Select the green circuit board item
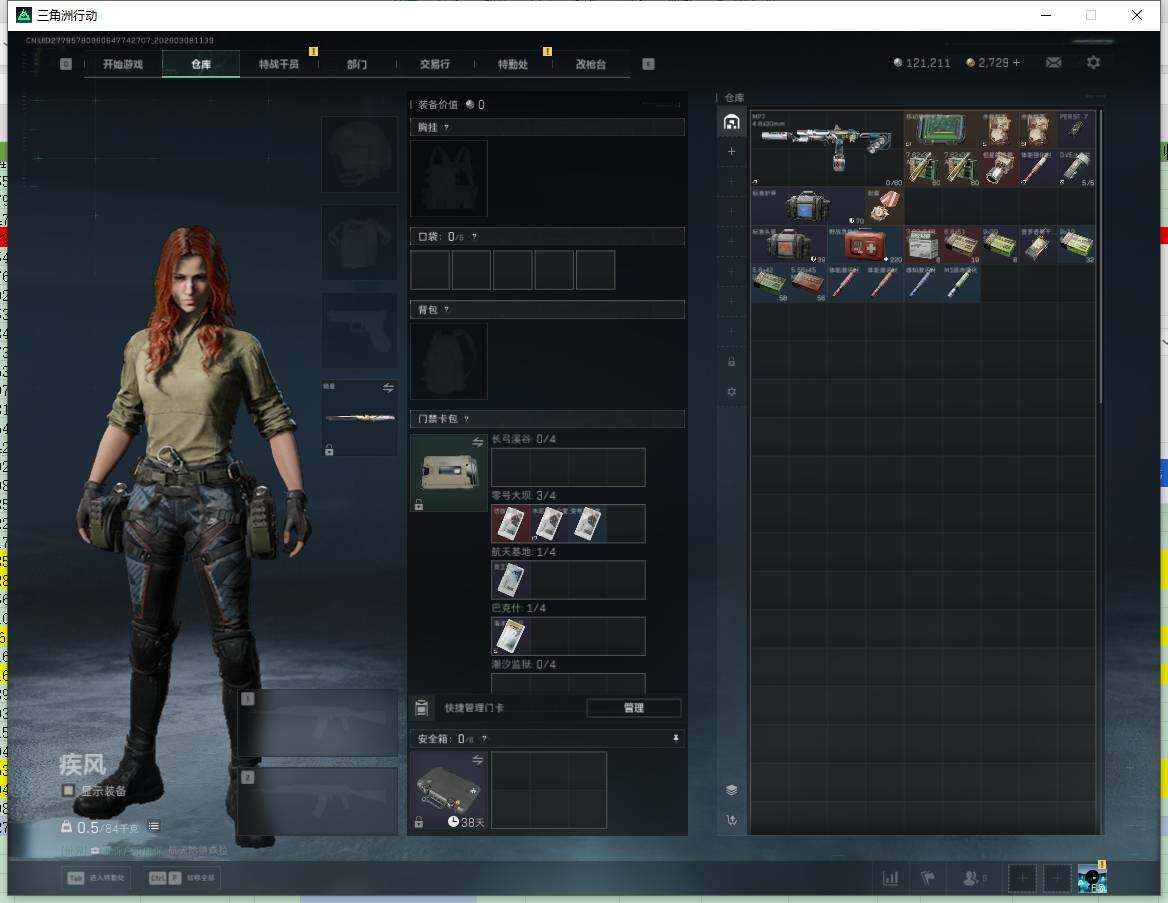The image size is (1168, 903). (942, 130)
